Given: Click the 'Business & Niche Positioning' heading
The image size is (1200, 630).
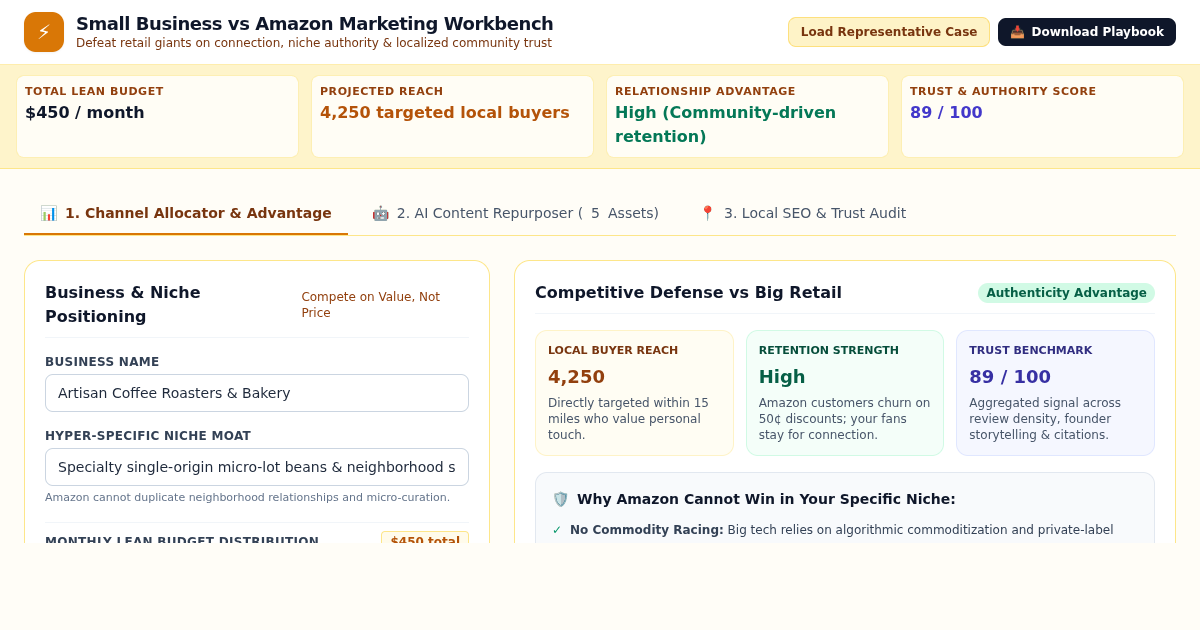Looking at the screenshot, I should (123, 304).
